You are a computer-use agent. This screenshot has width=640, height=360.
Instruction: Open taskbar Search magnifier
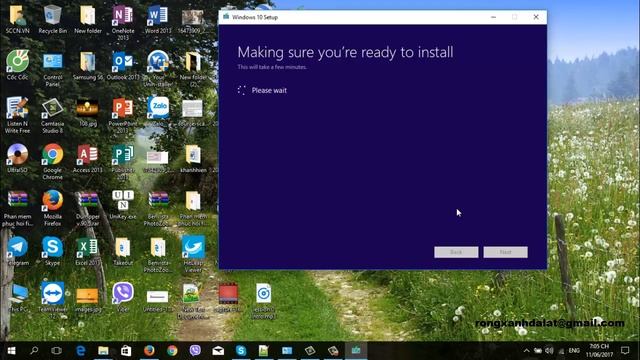(x=34, y=351)
